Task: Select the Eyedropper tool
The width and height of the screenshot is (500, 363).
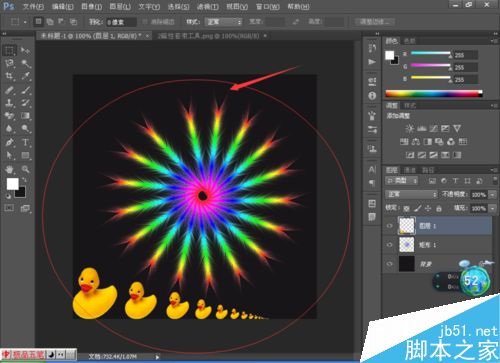Action: point(25,76)
